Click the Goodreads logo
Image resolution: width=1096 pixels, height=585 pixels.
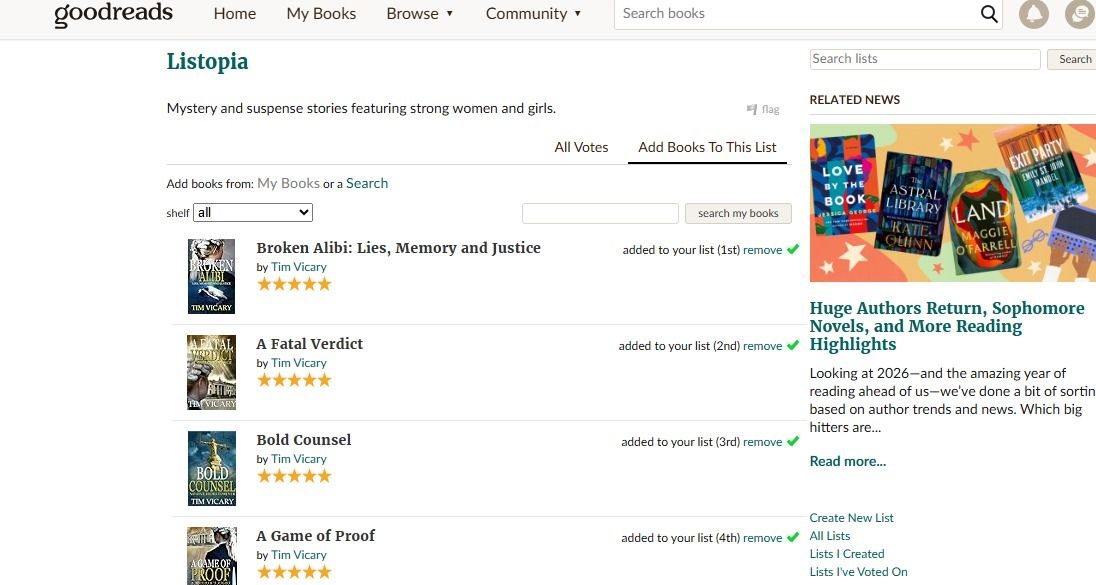pyautogui.click(x=113, y=14)
